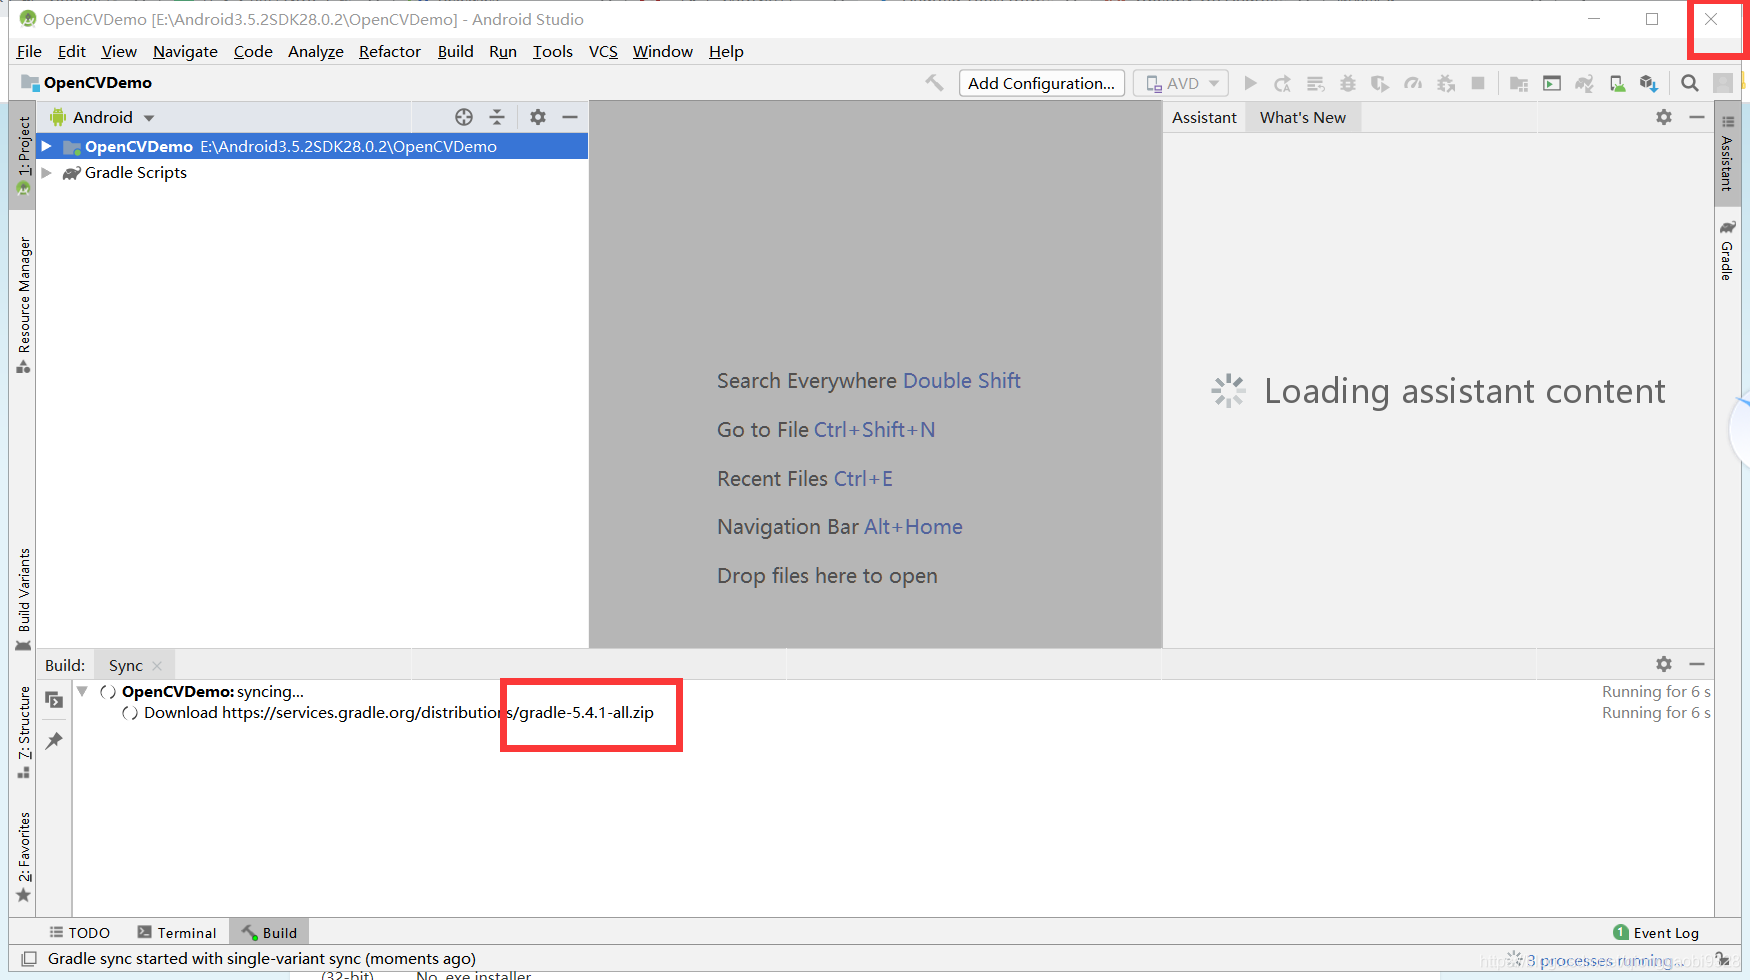Collapse the OpenCVDemo syncing build node
Image resolution: width=1750 pixels, height=980 pixels.
tap(82, 691)
